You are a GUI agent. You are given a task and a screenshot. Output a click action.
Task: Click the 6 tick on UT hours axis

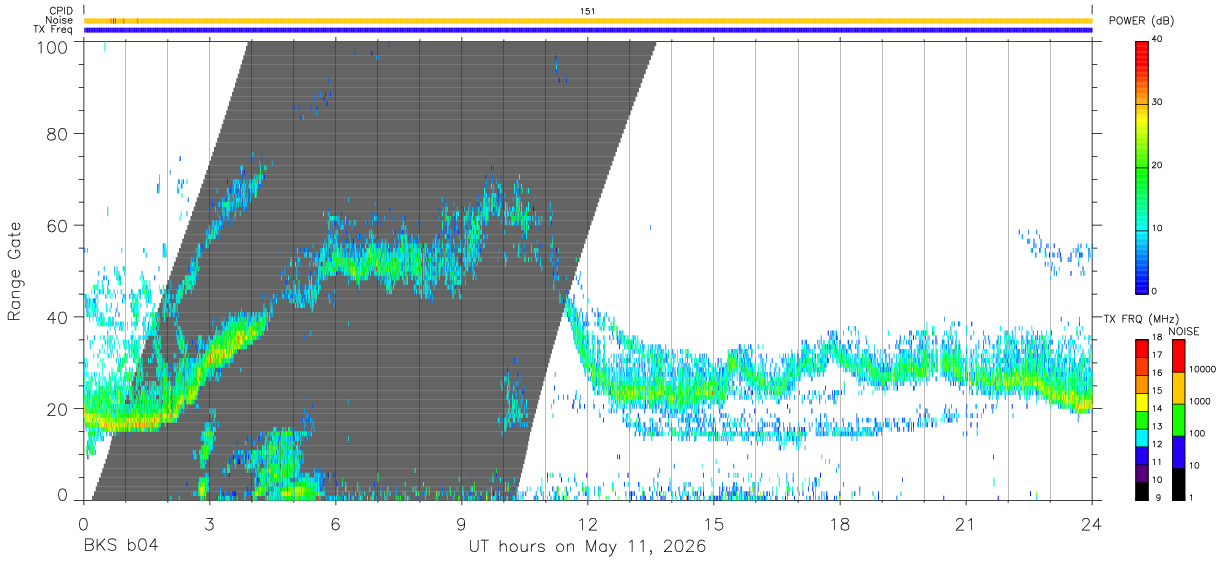point(335,524)
